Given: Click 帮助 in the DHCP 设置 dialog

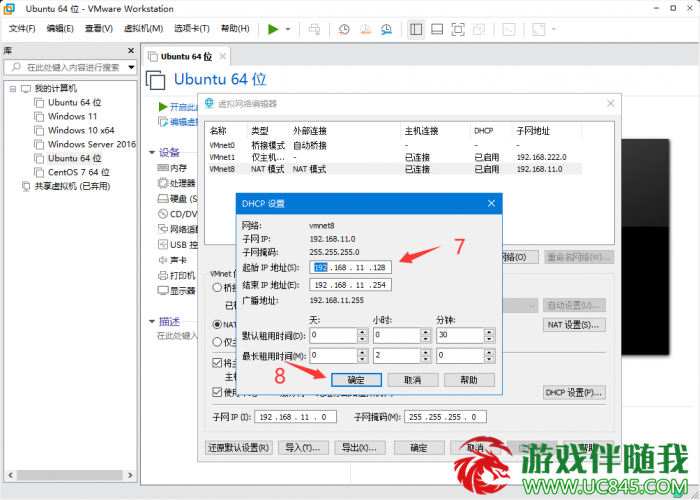Looking at the screenshot, I should [469, 380].
